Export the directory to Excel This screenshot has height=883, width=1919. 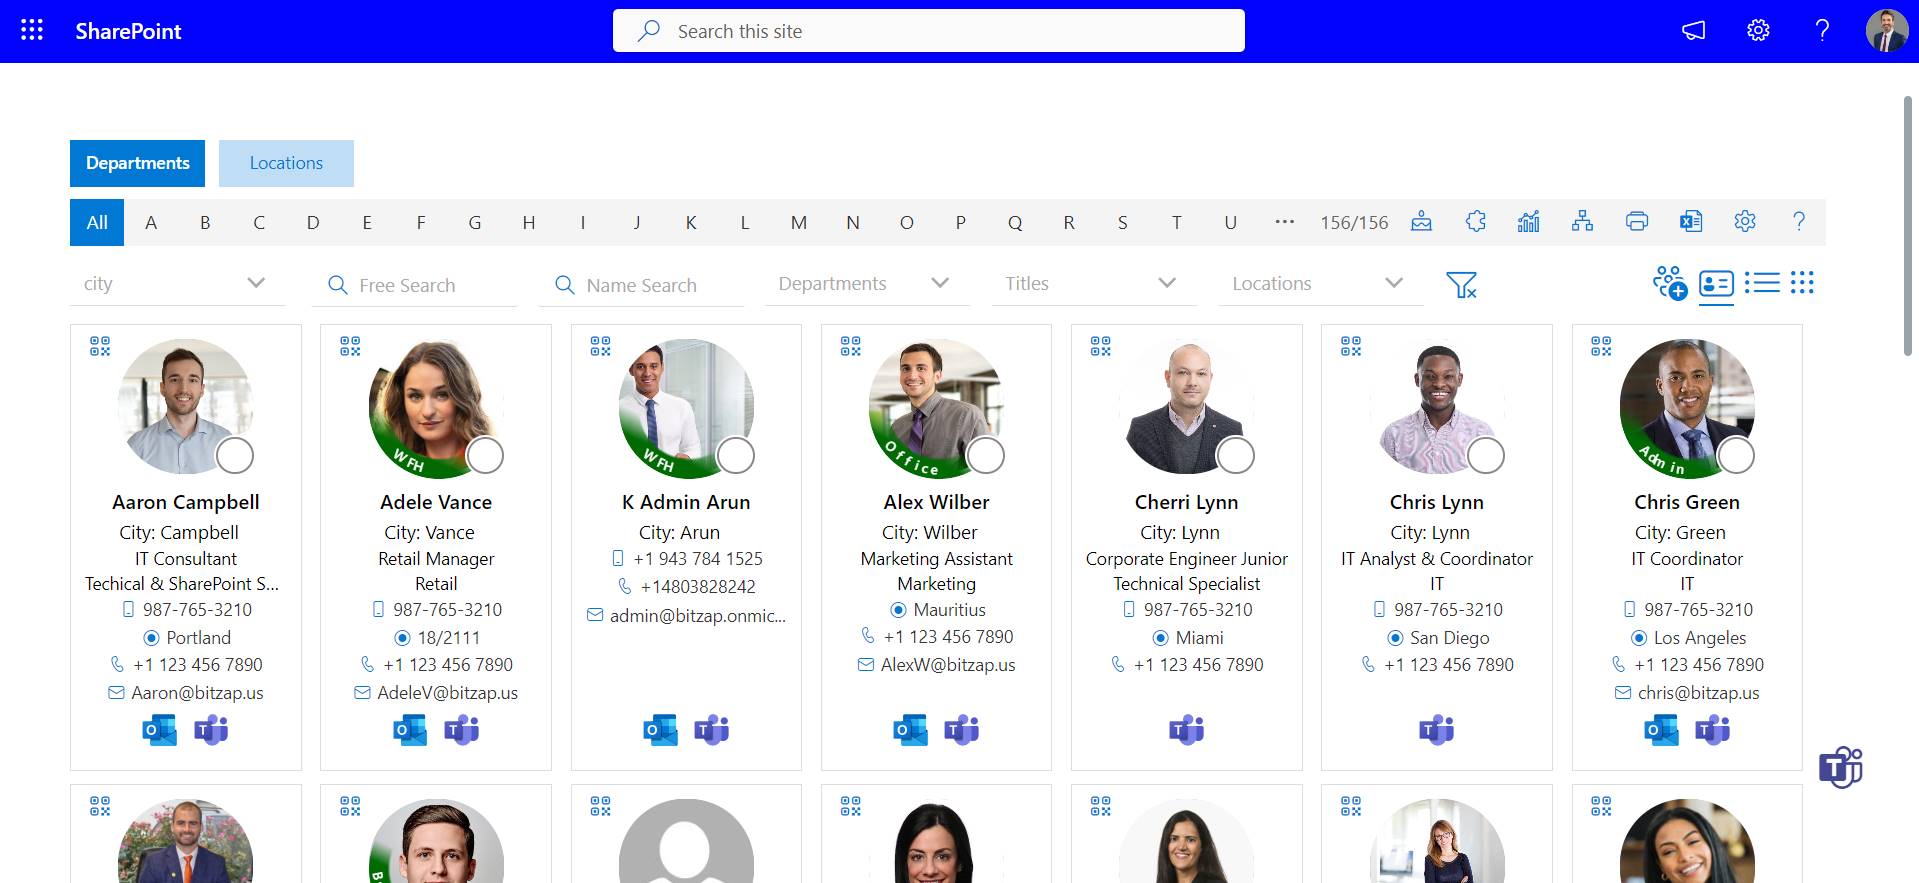[x=1691, y=222]
